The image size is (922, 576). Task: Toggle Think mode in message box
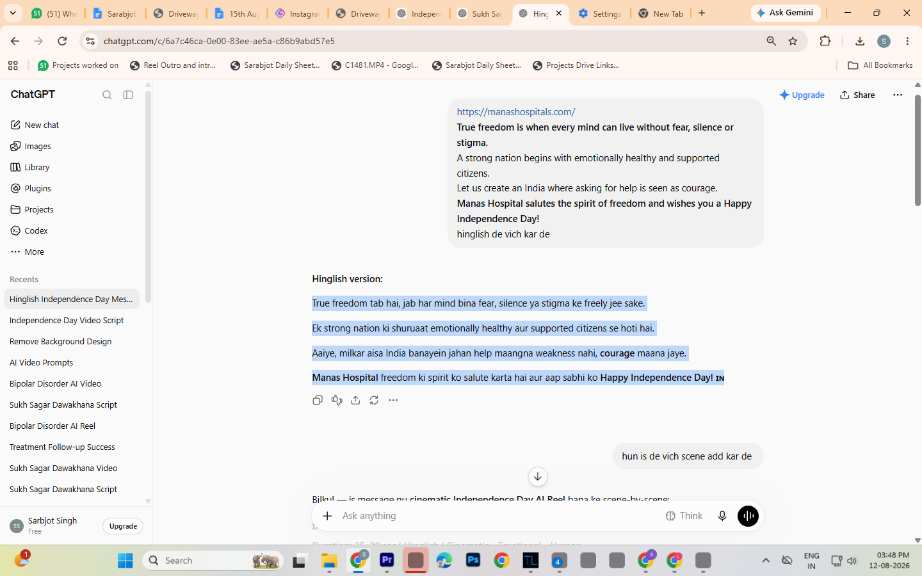pos(684,516)
